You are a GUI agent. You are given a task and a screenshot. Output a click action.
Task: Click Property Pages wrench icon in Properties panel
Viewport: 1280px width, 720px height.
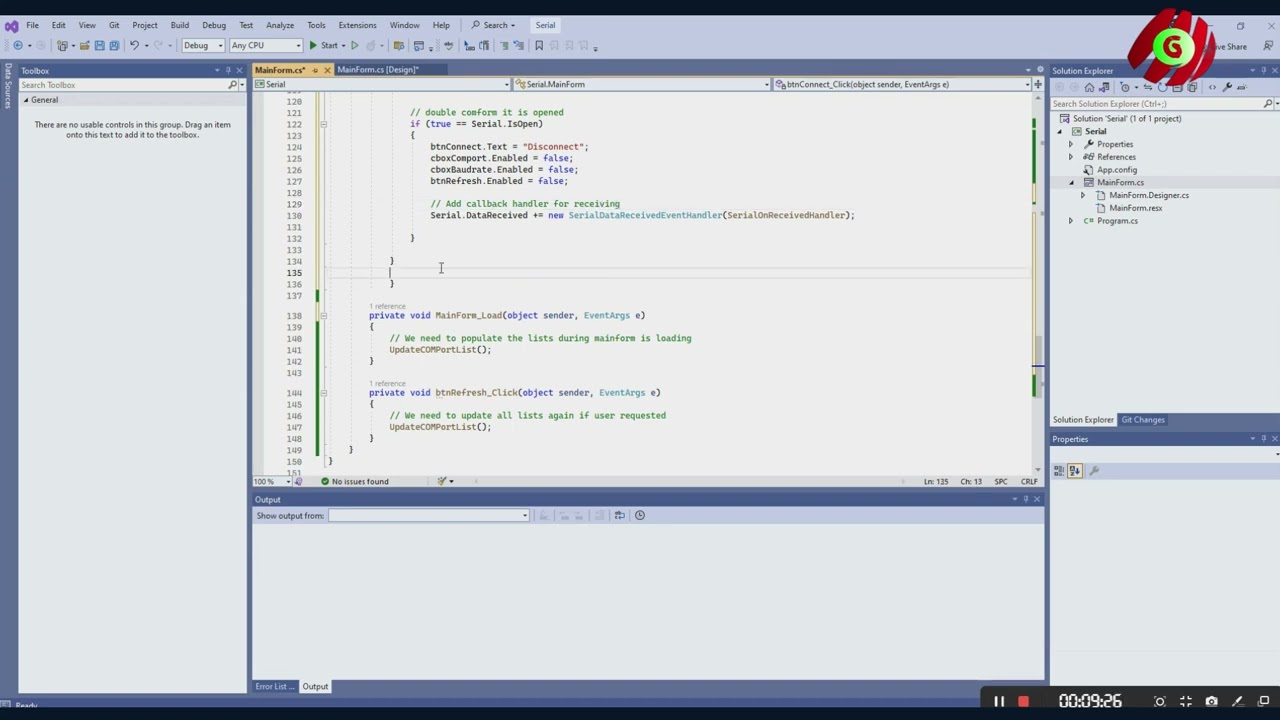click(x=1094, y=470)
